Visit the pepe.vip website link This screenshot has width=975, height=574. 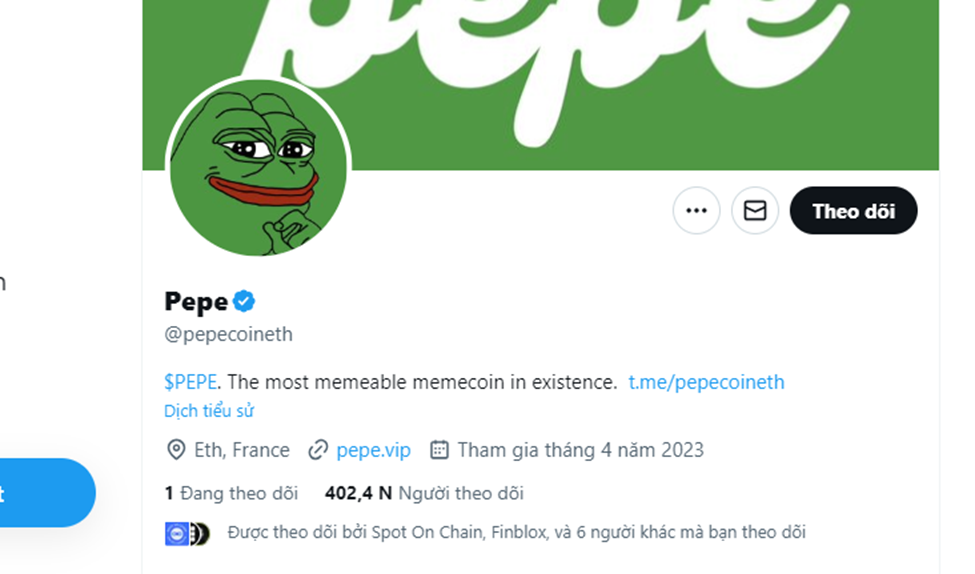pos(373,450)
